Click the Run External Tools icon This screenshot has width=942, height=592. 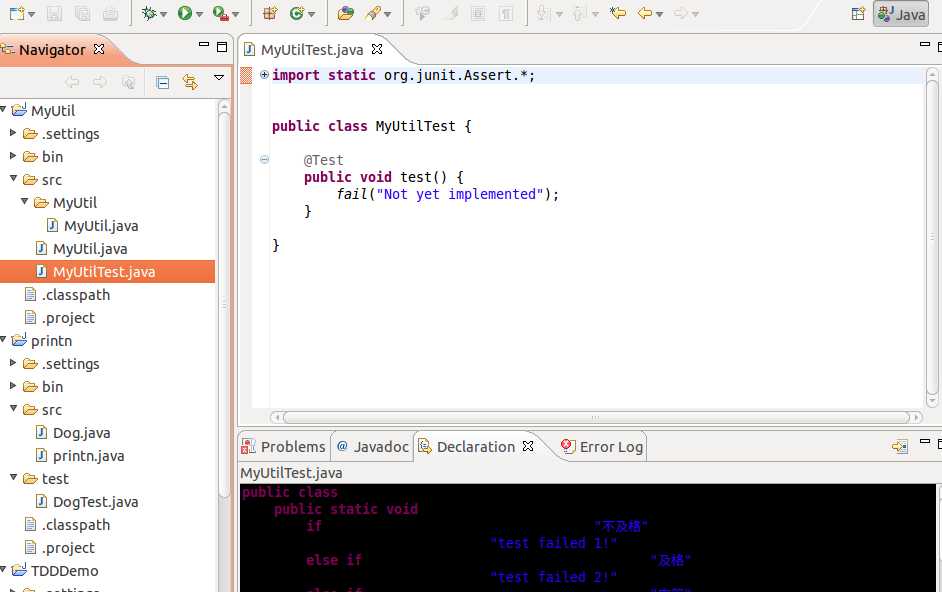coord(220,13)
